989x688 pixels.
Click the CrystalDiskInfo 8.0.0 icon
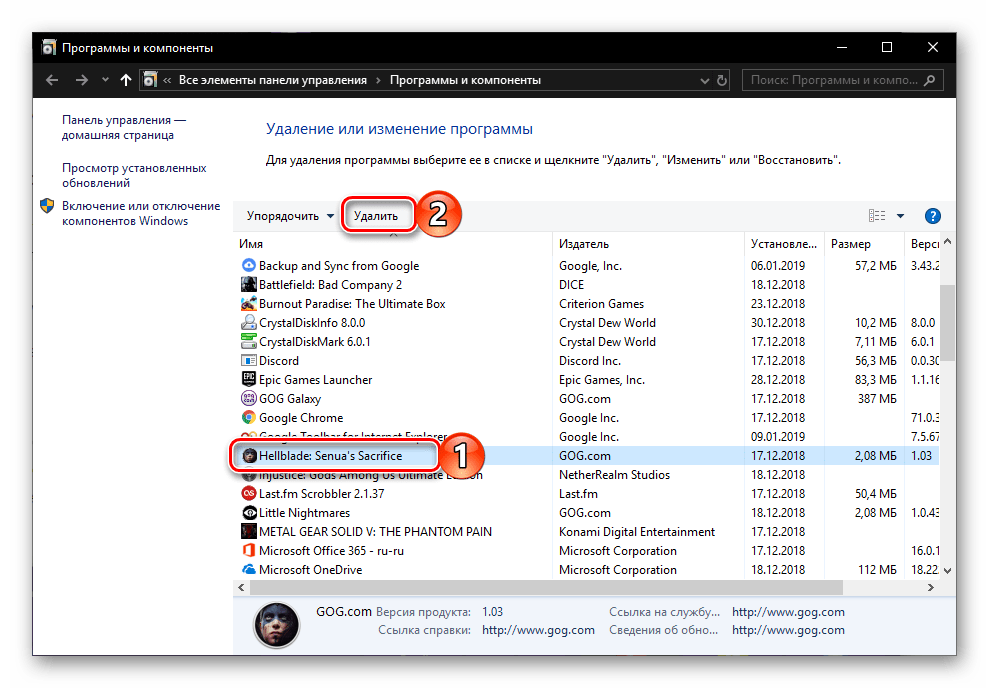[249, 322]
